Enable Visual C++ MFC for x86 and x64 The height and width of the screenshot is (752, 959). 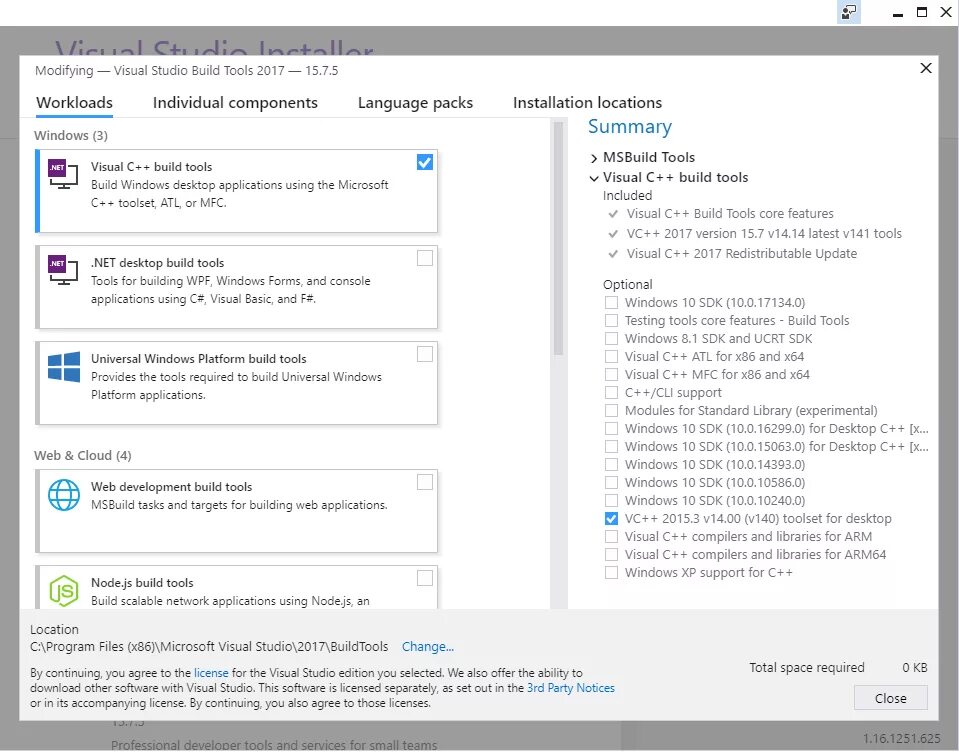(611, 375)
